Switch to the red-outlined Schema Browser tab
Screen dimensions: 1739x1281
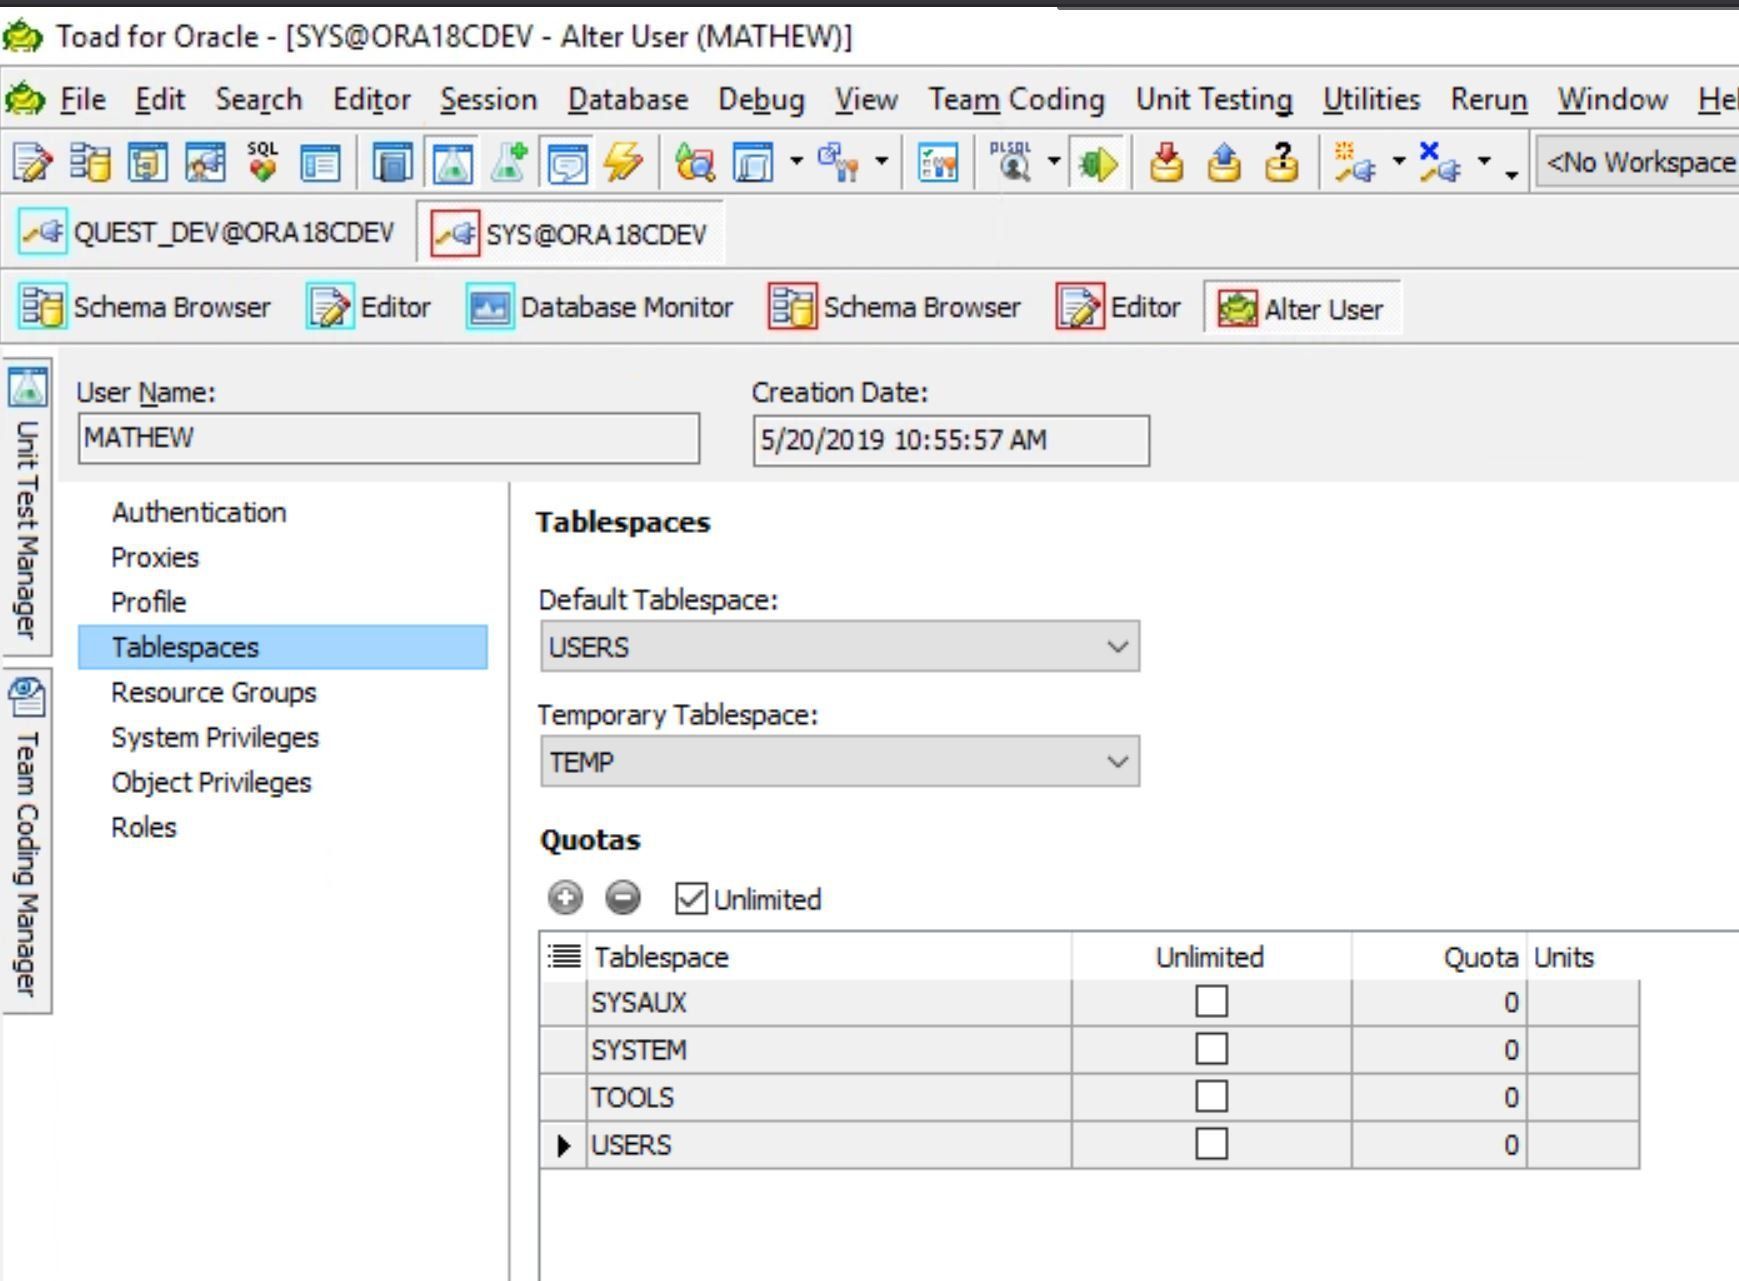(896, 307)
